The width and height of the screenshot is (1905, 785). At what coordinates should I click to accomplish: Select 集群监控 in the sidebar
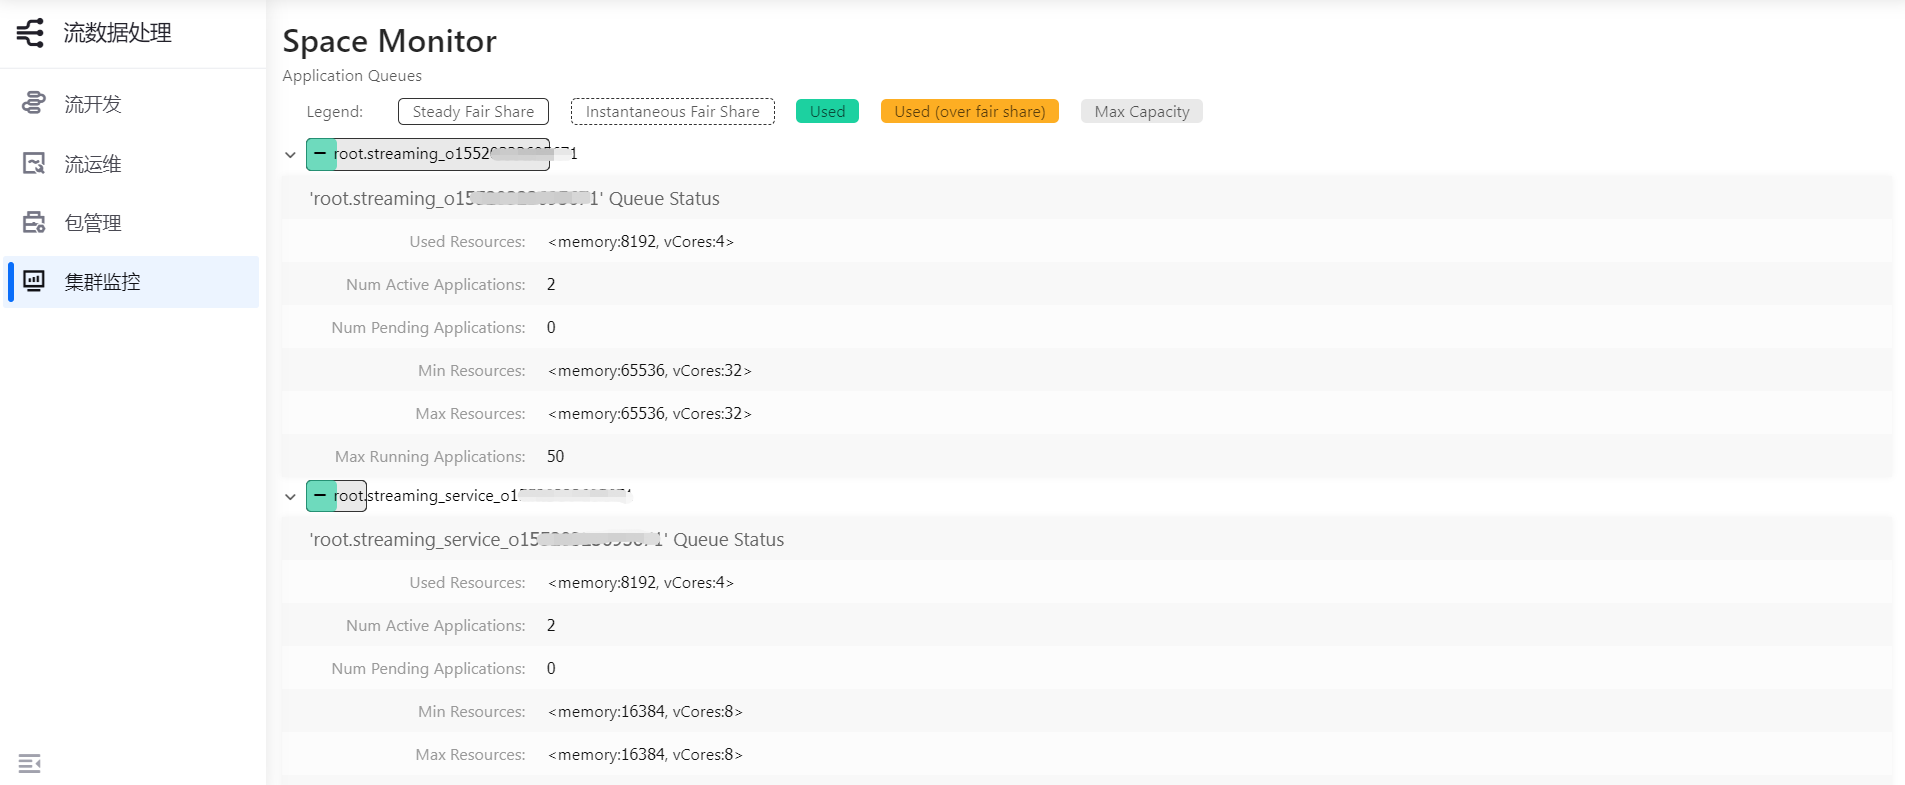[x=102, y=282]
